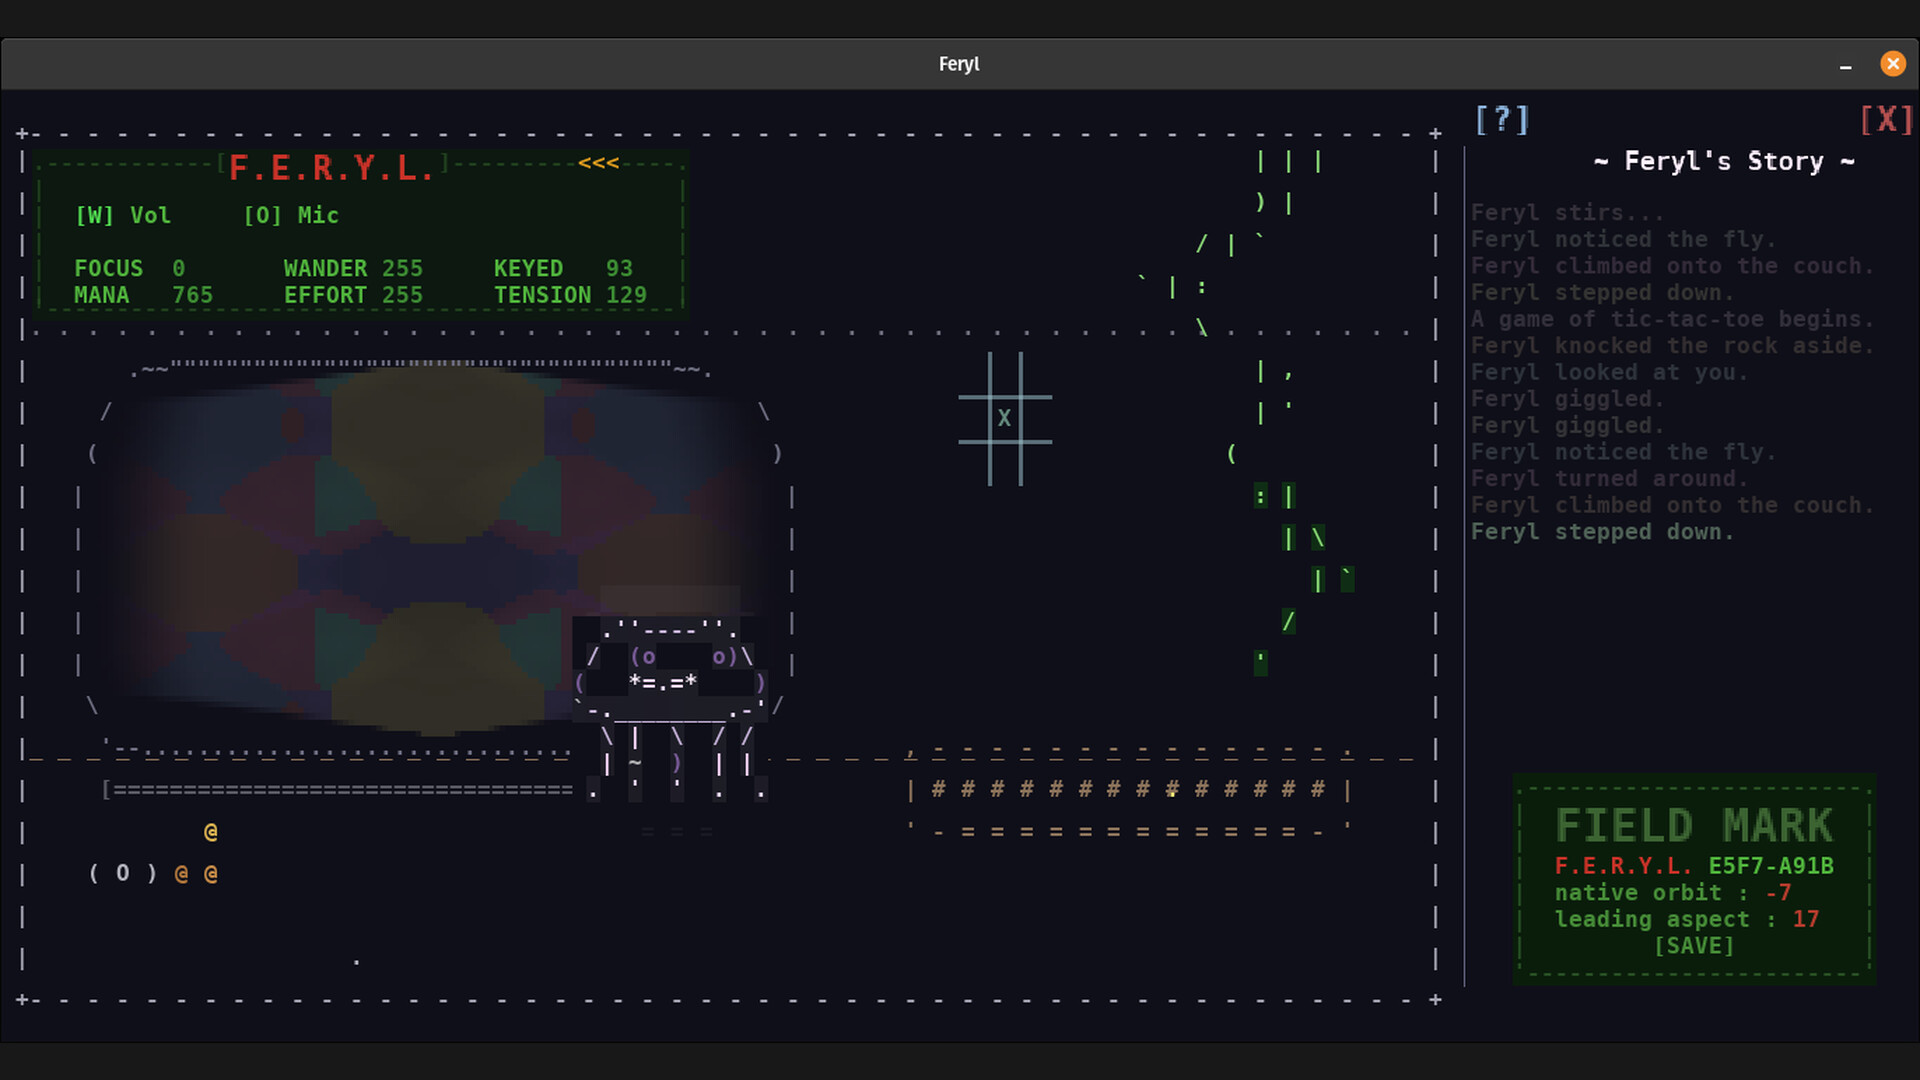
Task: Click the (O) ball on the floor
Action: tap(123, 873)
